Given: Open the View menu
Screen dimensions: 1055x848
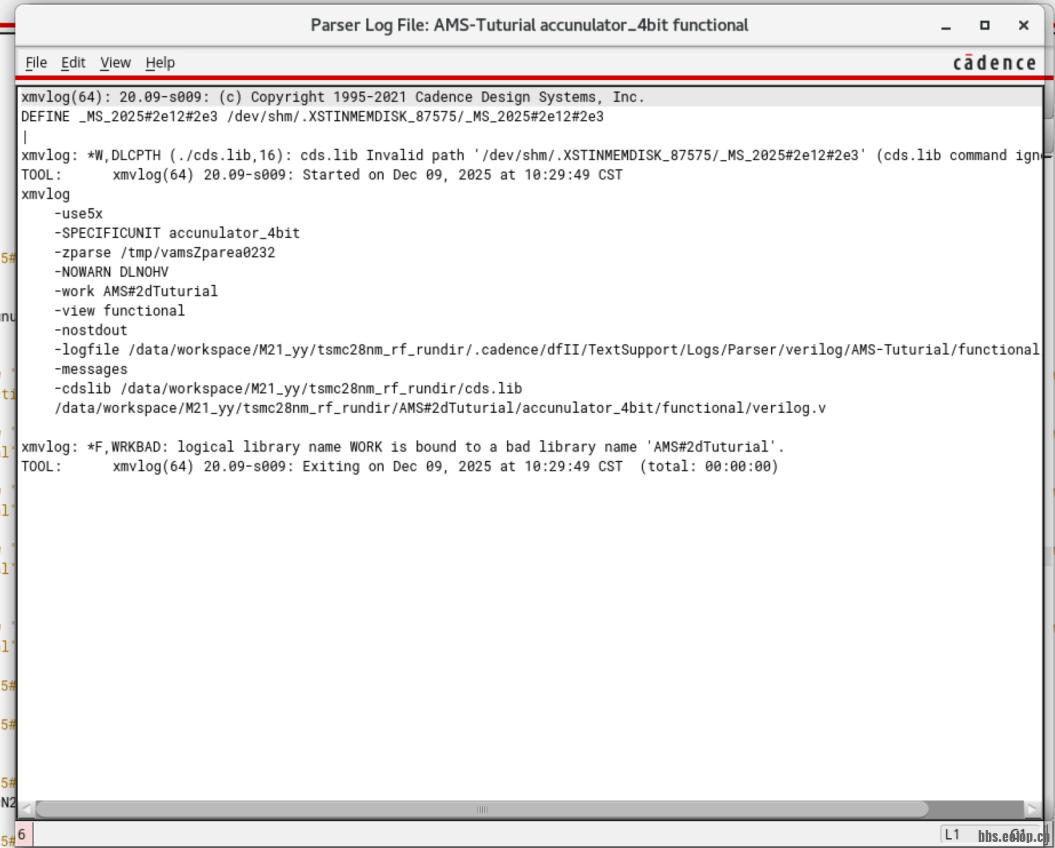Looking at the screenshot, I should [x=115, y=62].
